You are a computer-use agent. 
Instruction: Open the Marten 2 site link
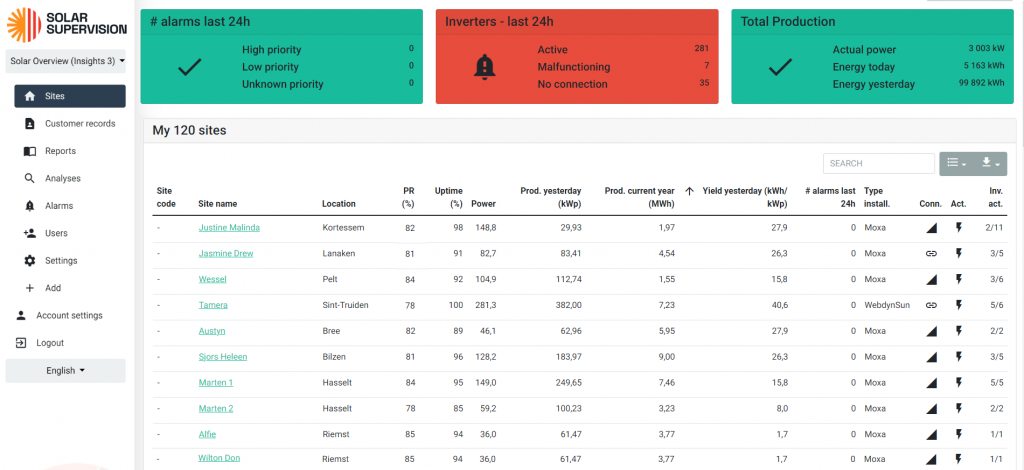tap(216, 409)
